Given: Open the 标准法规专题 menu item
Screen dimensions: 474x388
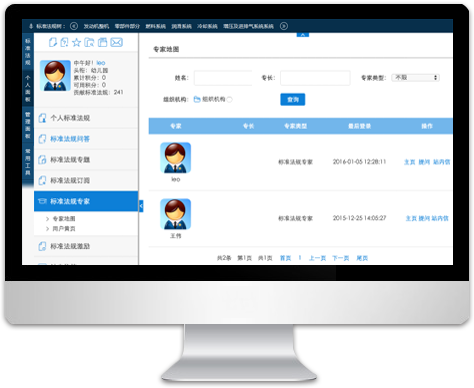Looking at the screenshot, I should point(86,160).
